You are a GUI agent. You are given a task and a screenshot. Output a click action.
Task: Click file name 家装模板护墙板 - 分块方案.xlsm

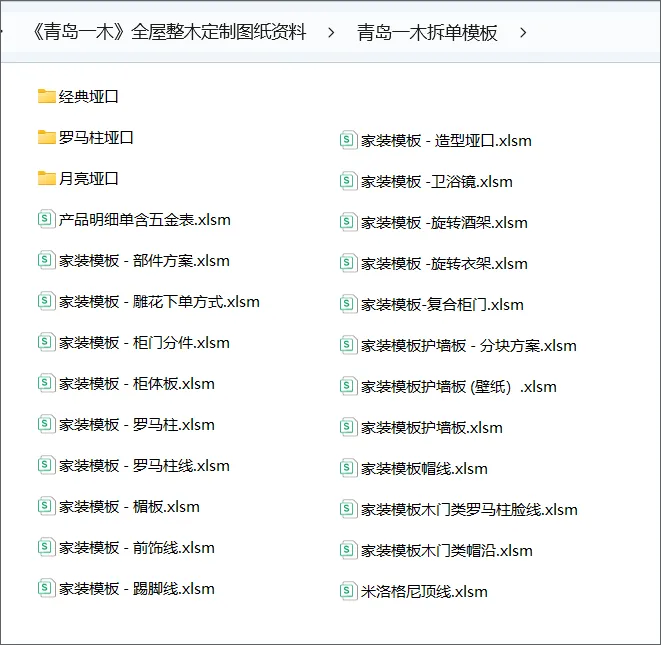[x=468, y=346]
